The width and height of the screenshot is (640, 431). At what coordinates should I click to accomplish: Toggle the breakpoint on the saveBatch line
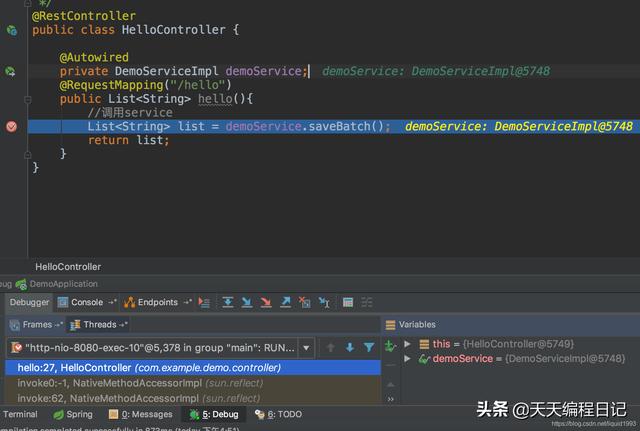11,127
